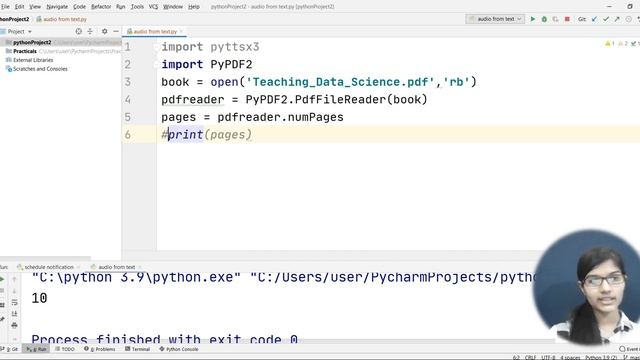Open the Edit menu
This screenshot has height=360, width=640.
tap(20, 7)
